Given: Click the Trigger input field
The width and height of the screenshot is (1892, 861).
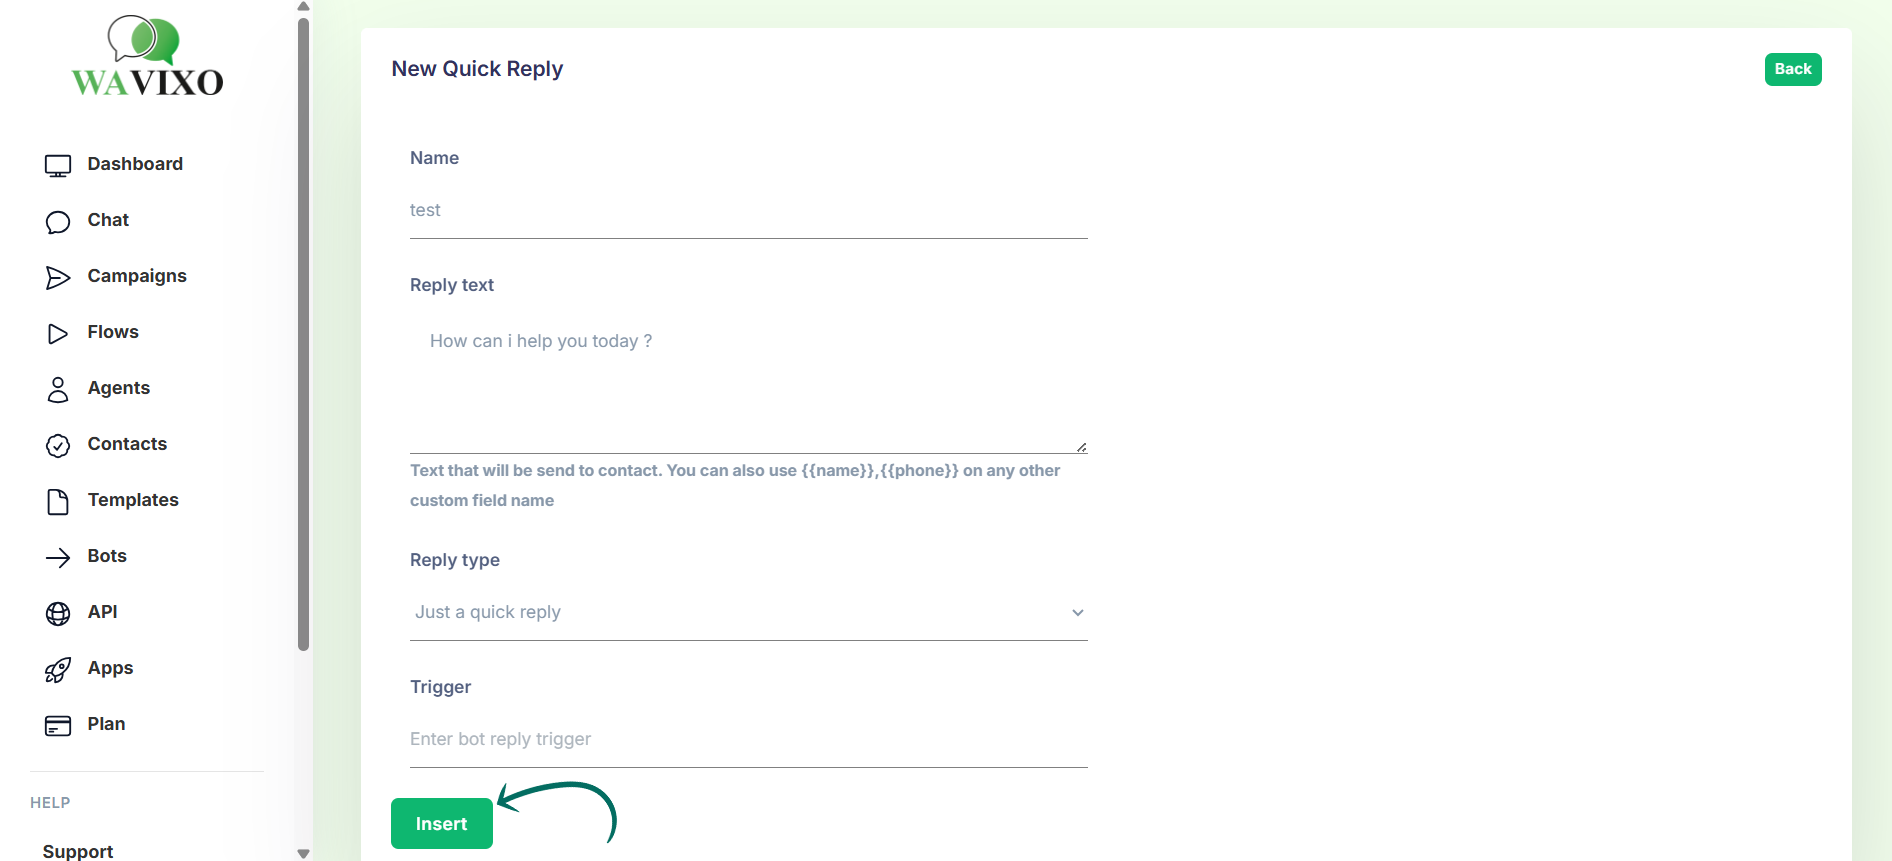Looking at the screenshot, I should point(748,739).
